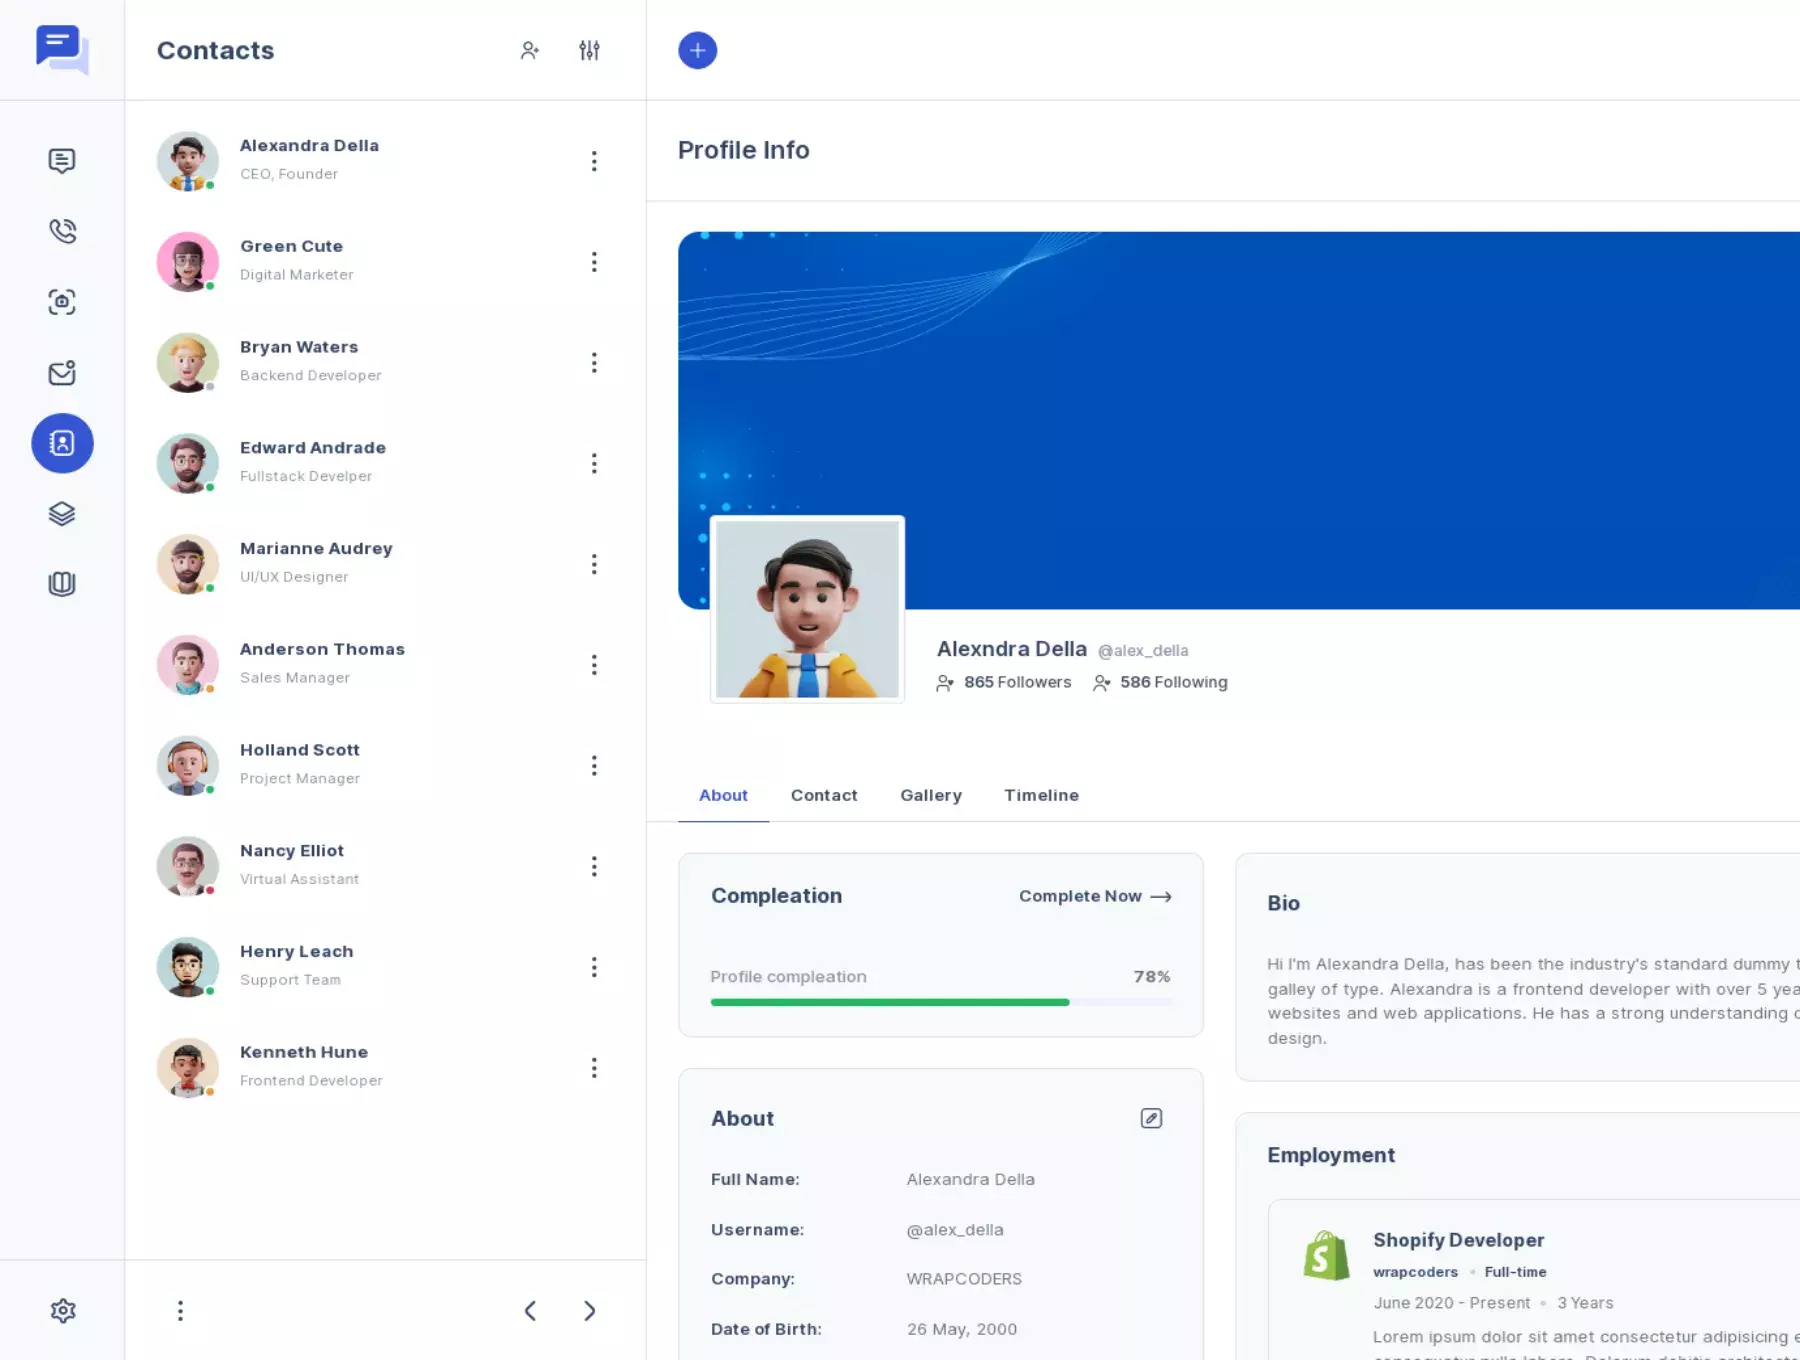1800x1360 pixels.
Task: Click Alexandra Della's large profile photo
Action: [x=807, y=609]
